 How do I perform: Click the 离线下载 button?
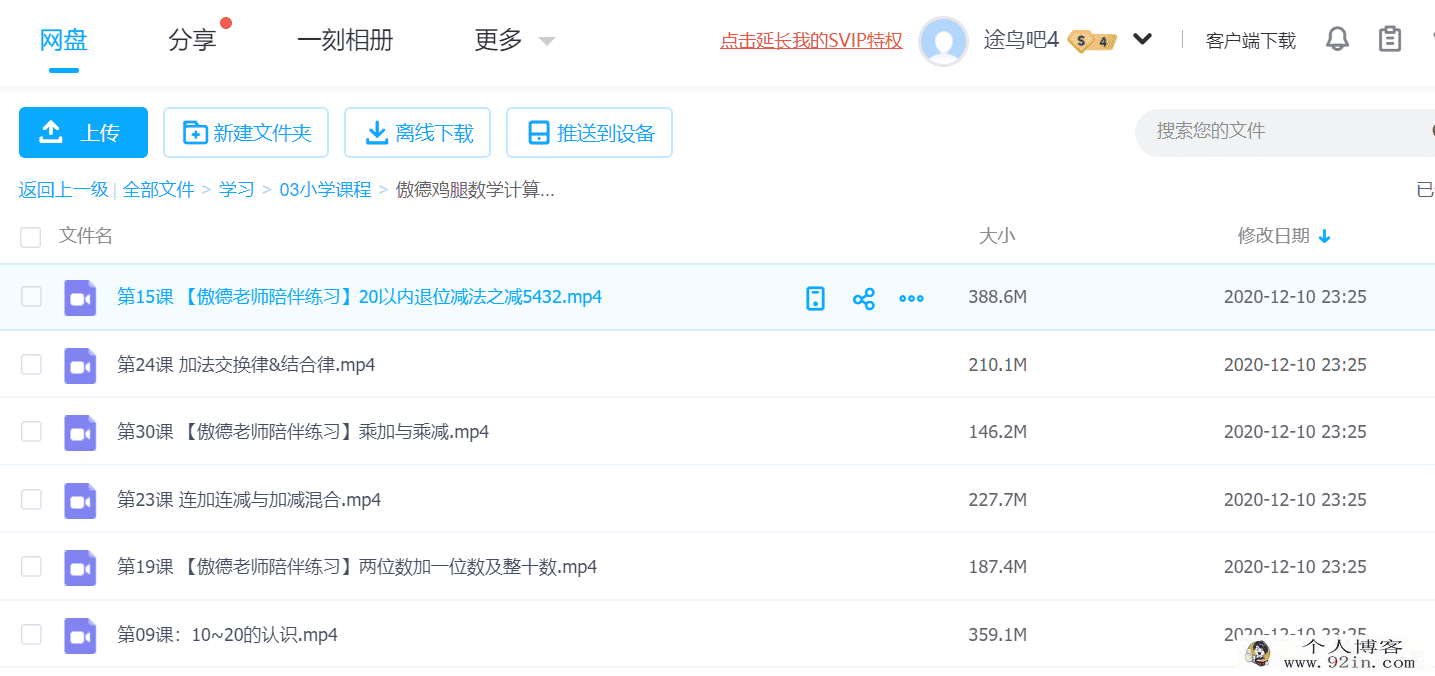pyautogui.click(x=417, y=133)
